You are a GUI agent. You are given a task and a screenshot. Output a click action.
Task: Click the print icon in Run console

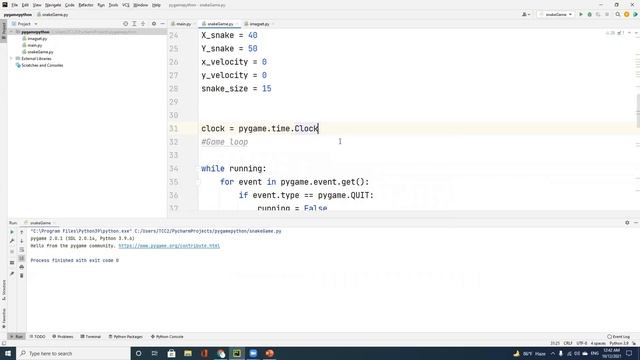pyautogui.click(x=22, y=267)
